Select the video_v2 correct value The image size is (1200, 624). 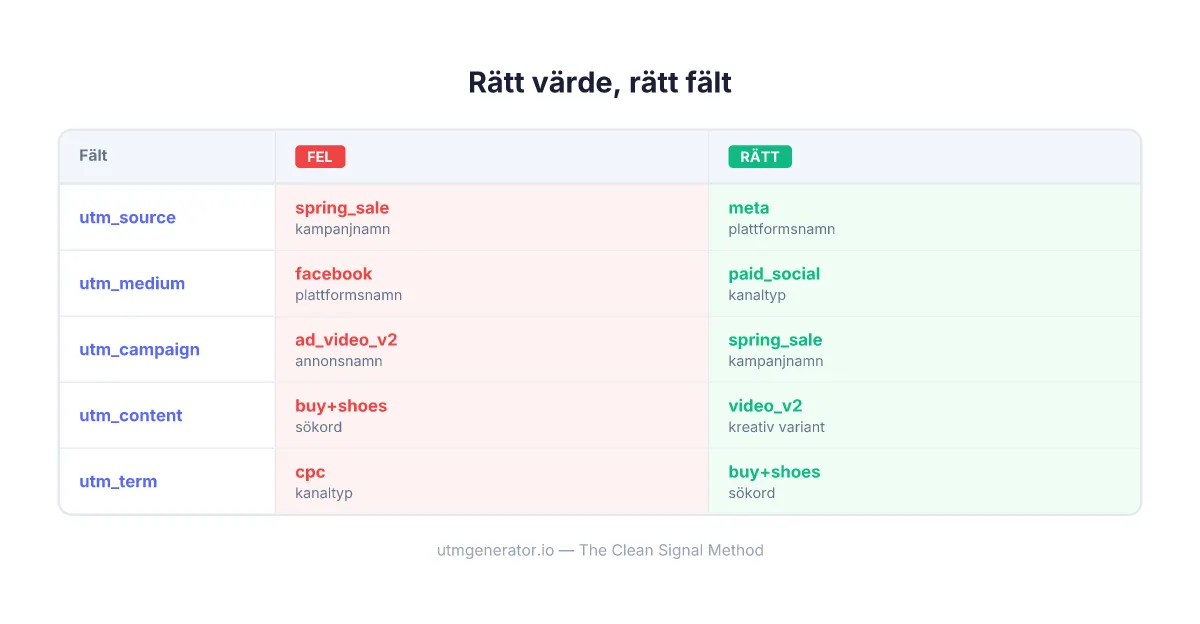(765, 406)
